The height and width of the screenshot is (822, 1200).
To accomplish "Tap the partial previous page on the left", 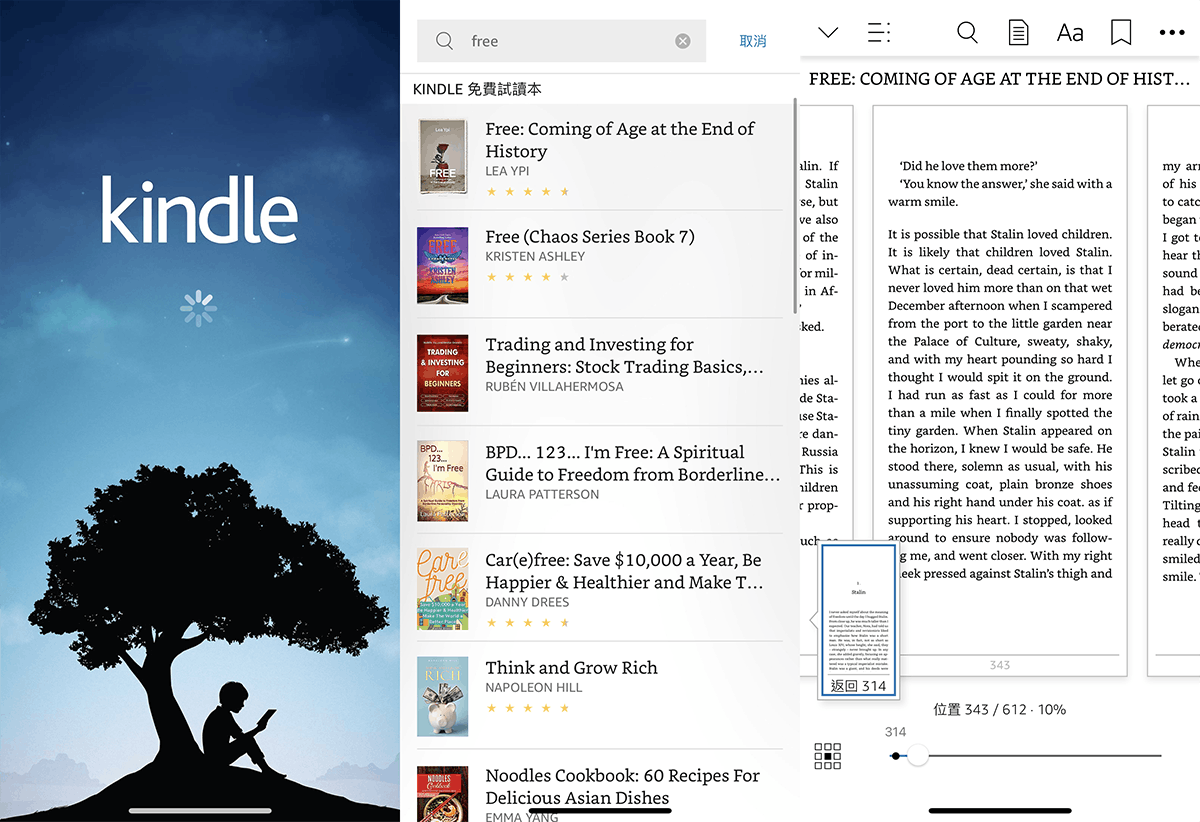I will [x=827, y=390].
